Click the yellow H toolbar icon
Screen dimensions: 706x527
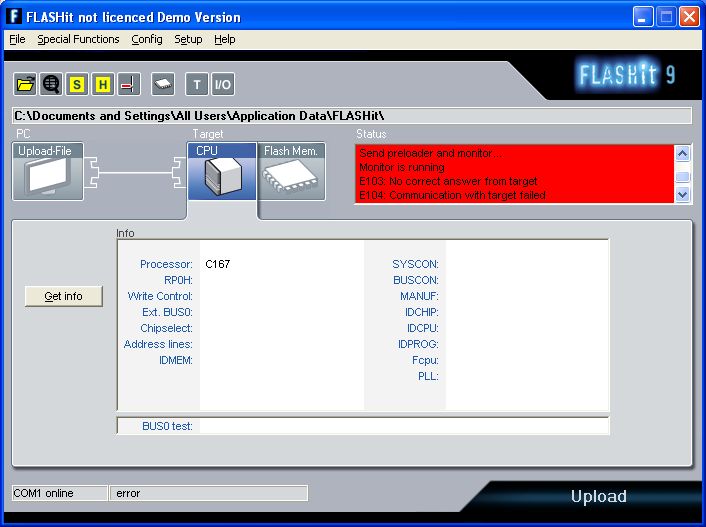coord(103,84)
